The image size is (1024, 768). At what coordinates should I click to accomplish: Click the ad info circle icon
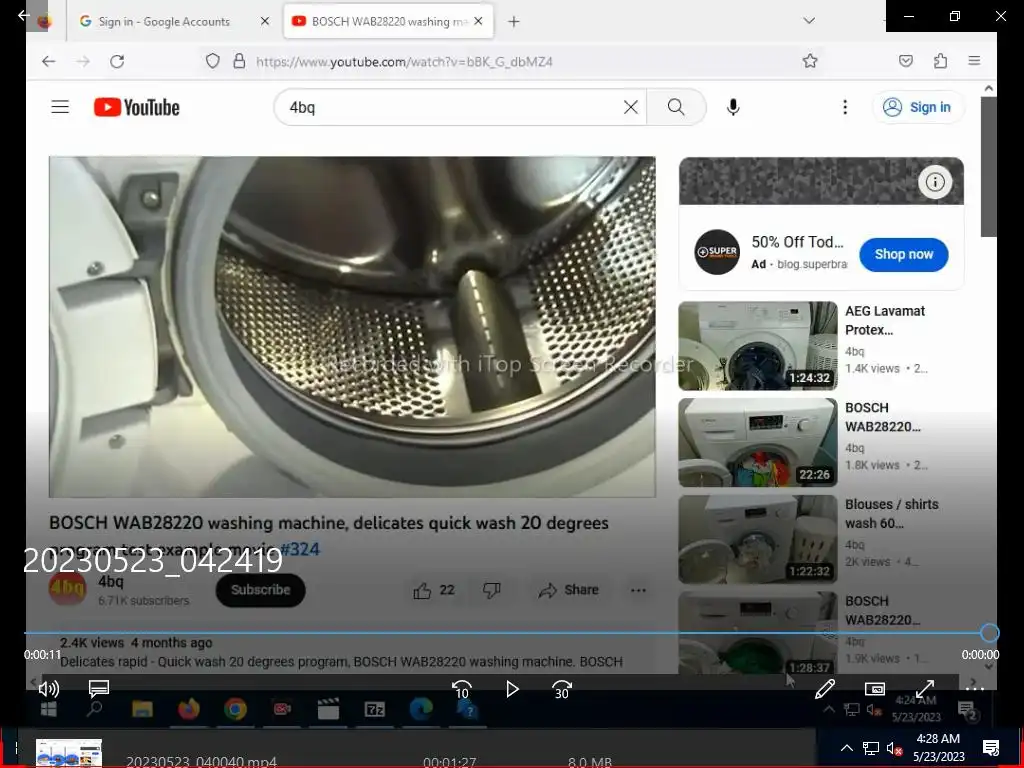click(x=935, y=182)
